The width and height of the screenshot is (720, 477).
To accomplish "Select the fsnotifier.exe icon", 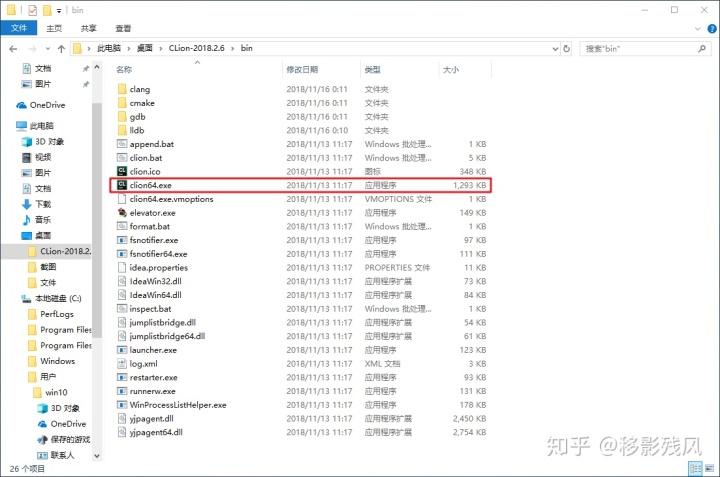I will click(x=122, y=240).
